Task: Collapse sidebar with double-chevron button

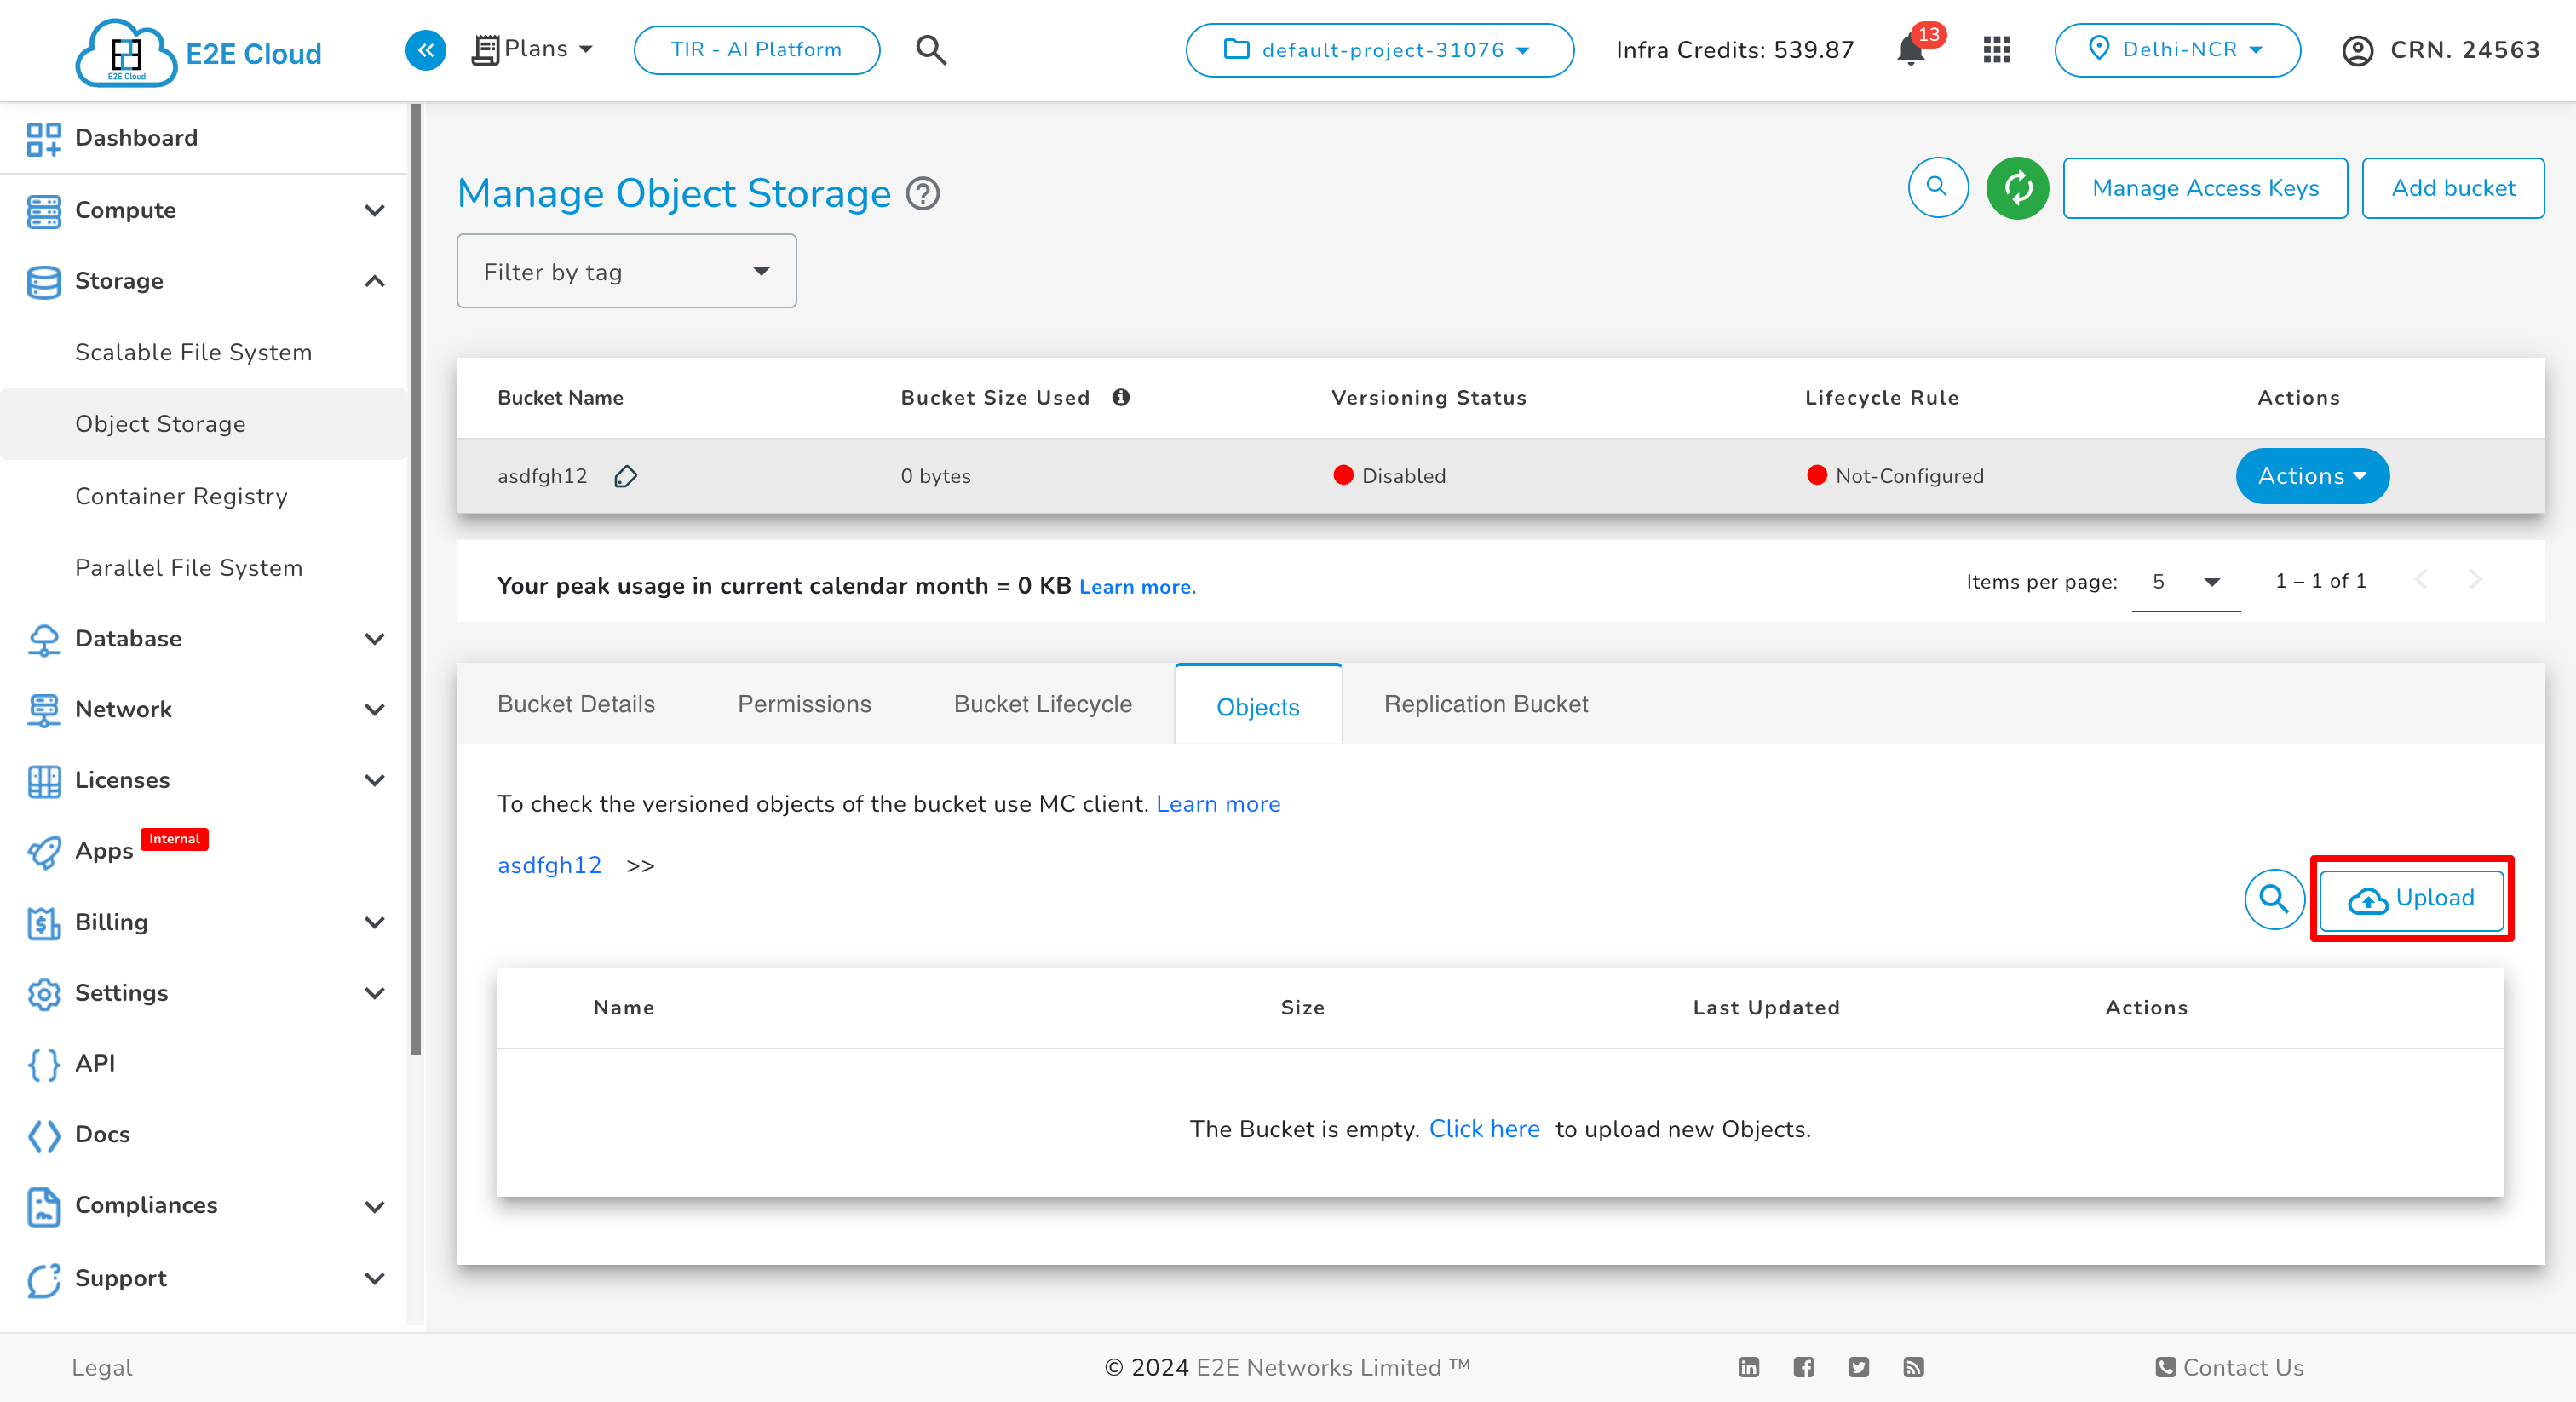Action: click(x=425, y=50)
